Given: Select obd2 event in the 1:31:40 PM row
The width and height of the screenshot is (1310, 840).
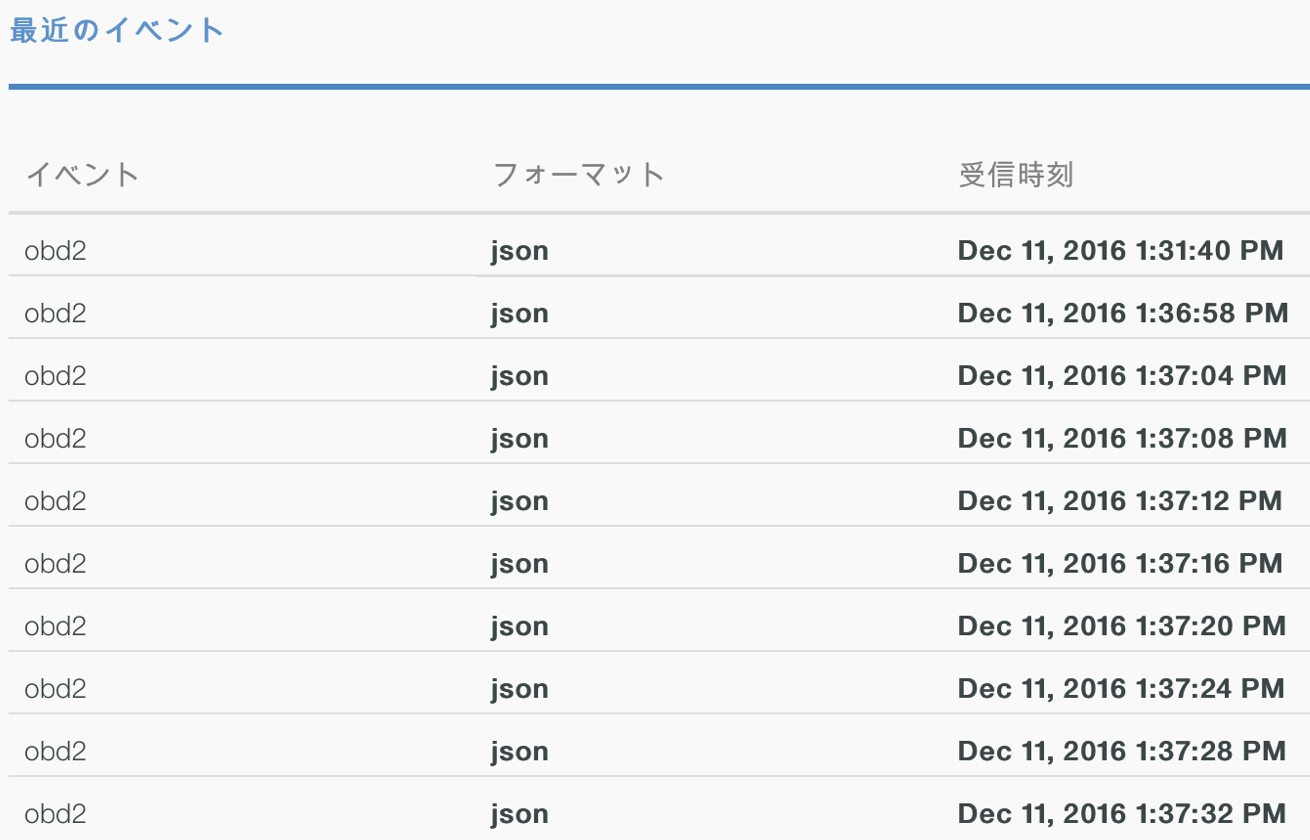Looking at the screenshot, I should (x=55, y=250).
